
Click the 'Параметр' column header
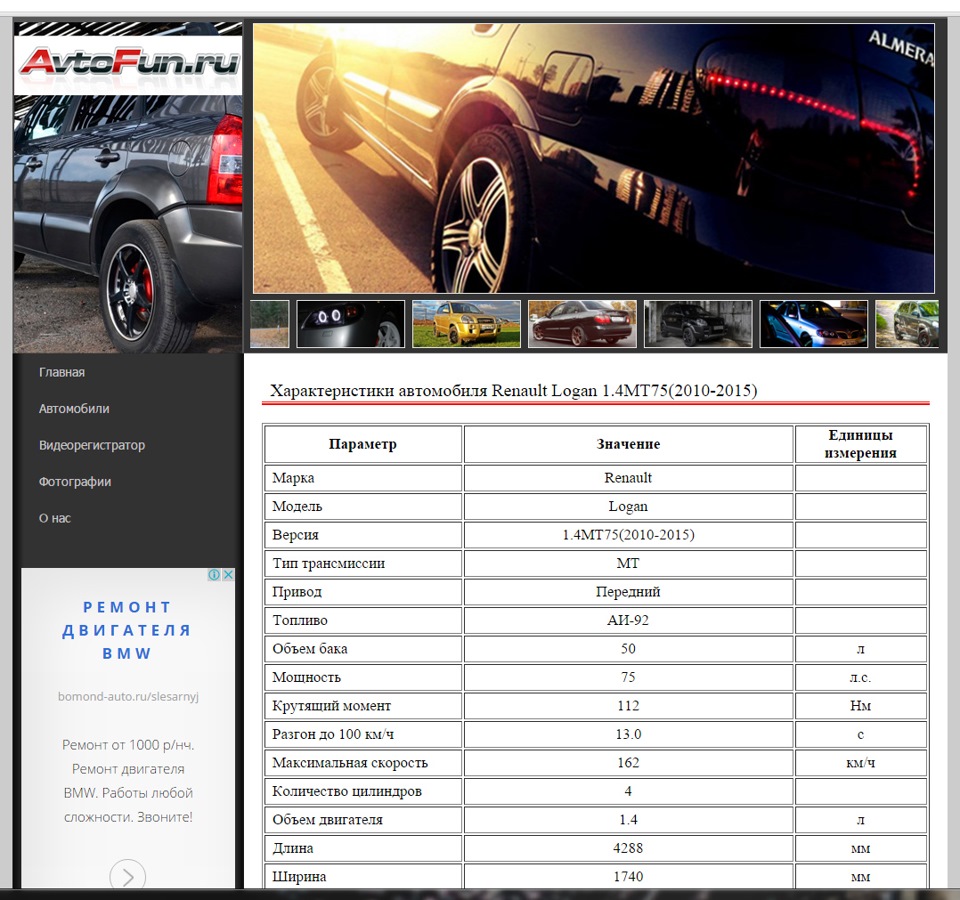click(362, 444)
